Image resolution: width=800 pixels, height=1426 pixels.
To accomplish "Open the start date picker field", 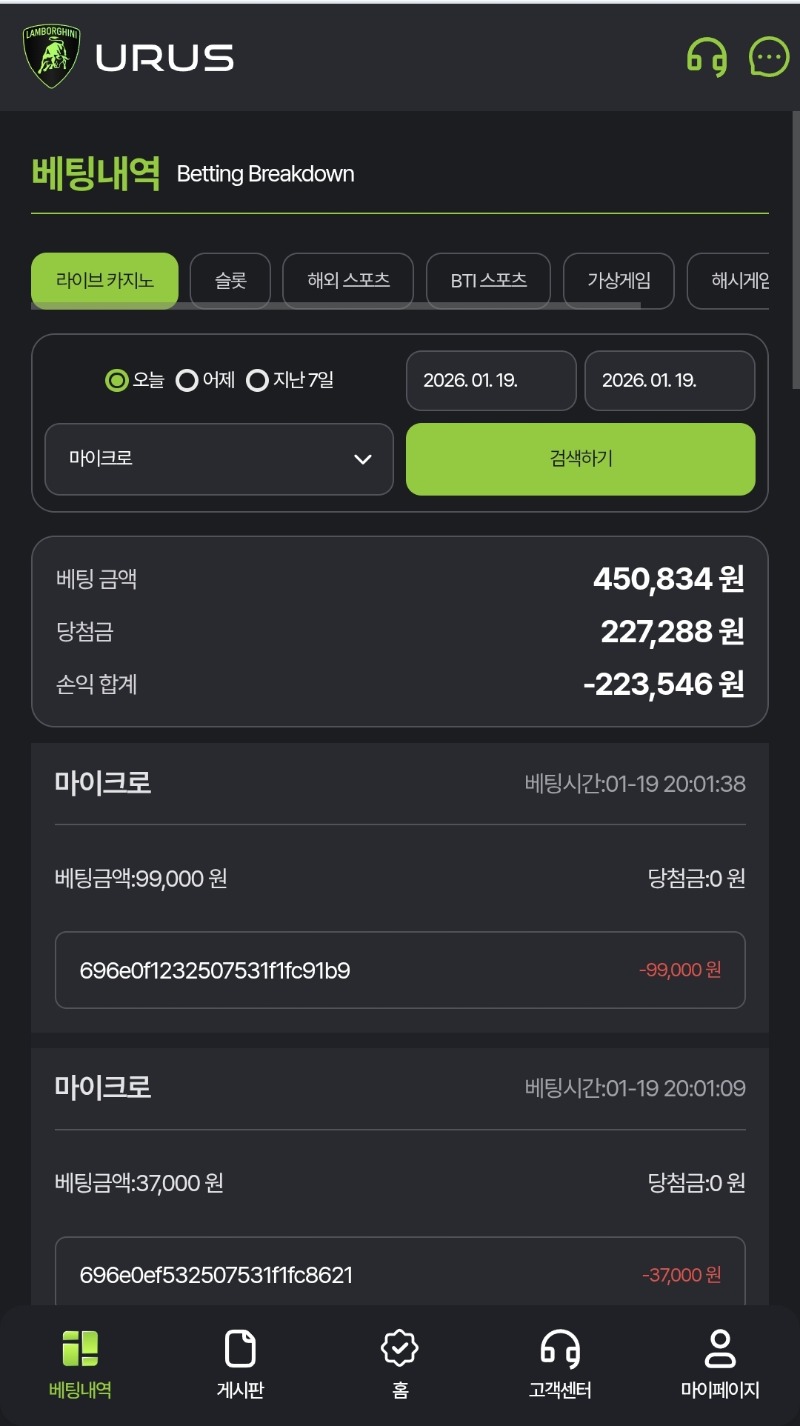I will click(491, 380).
